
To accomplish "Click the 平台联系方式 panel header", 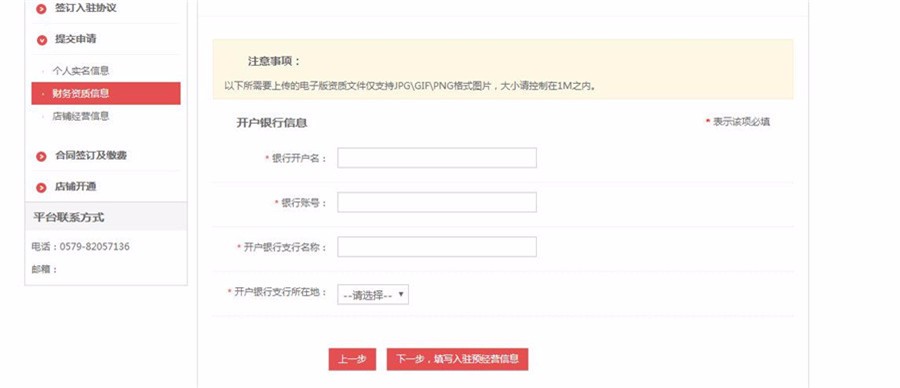I will 106,217.
